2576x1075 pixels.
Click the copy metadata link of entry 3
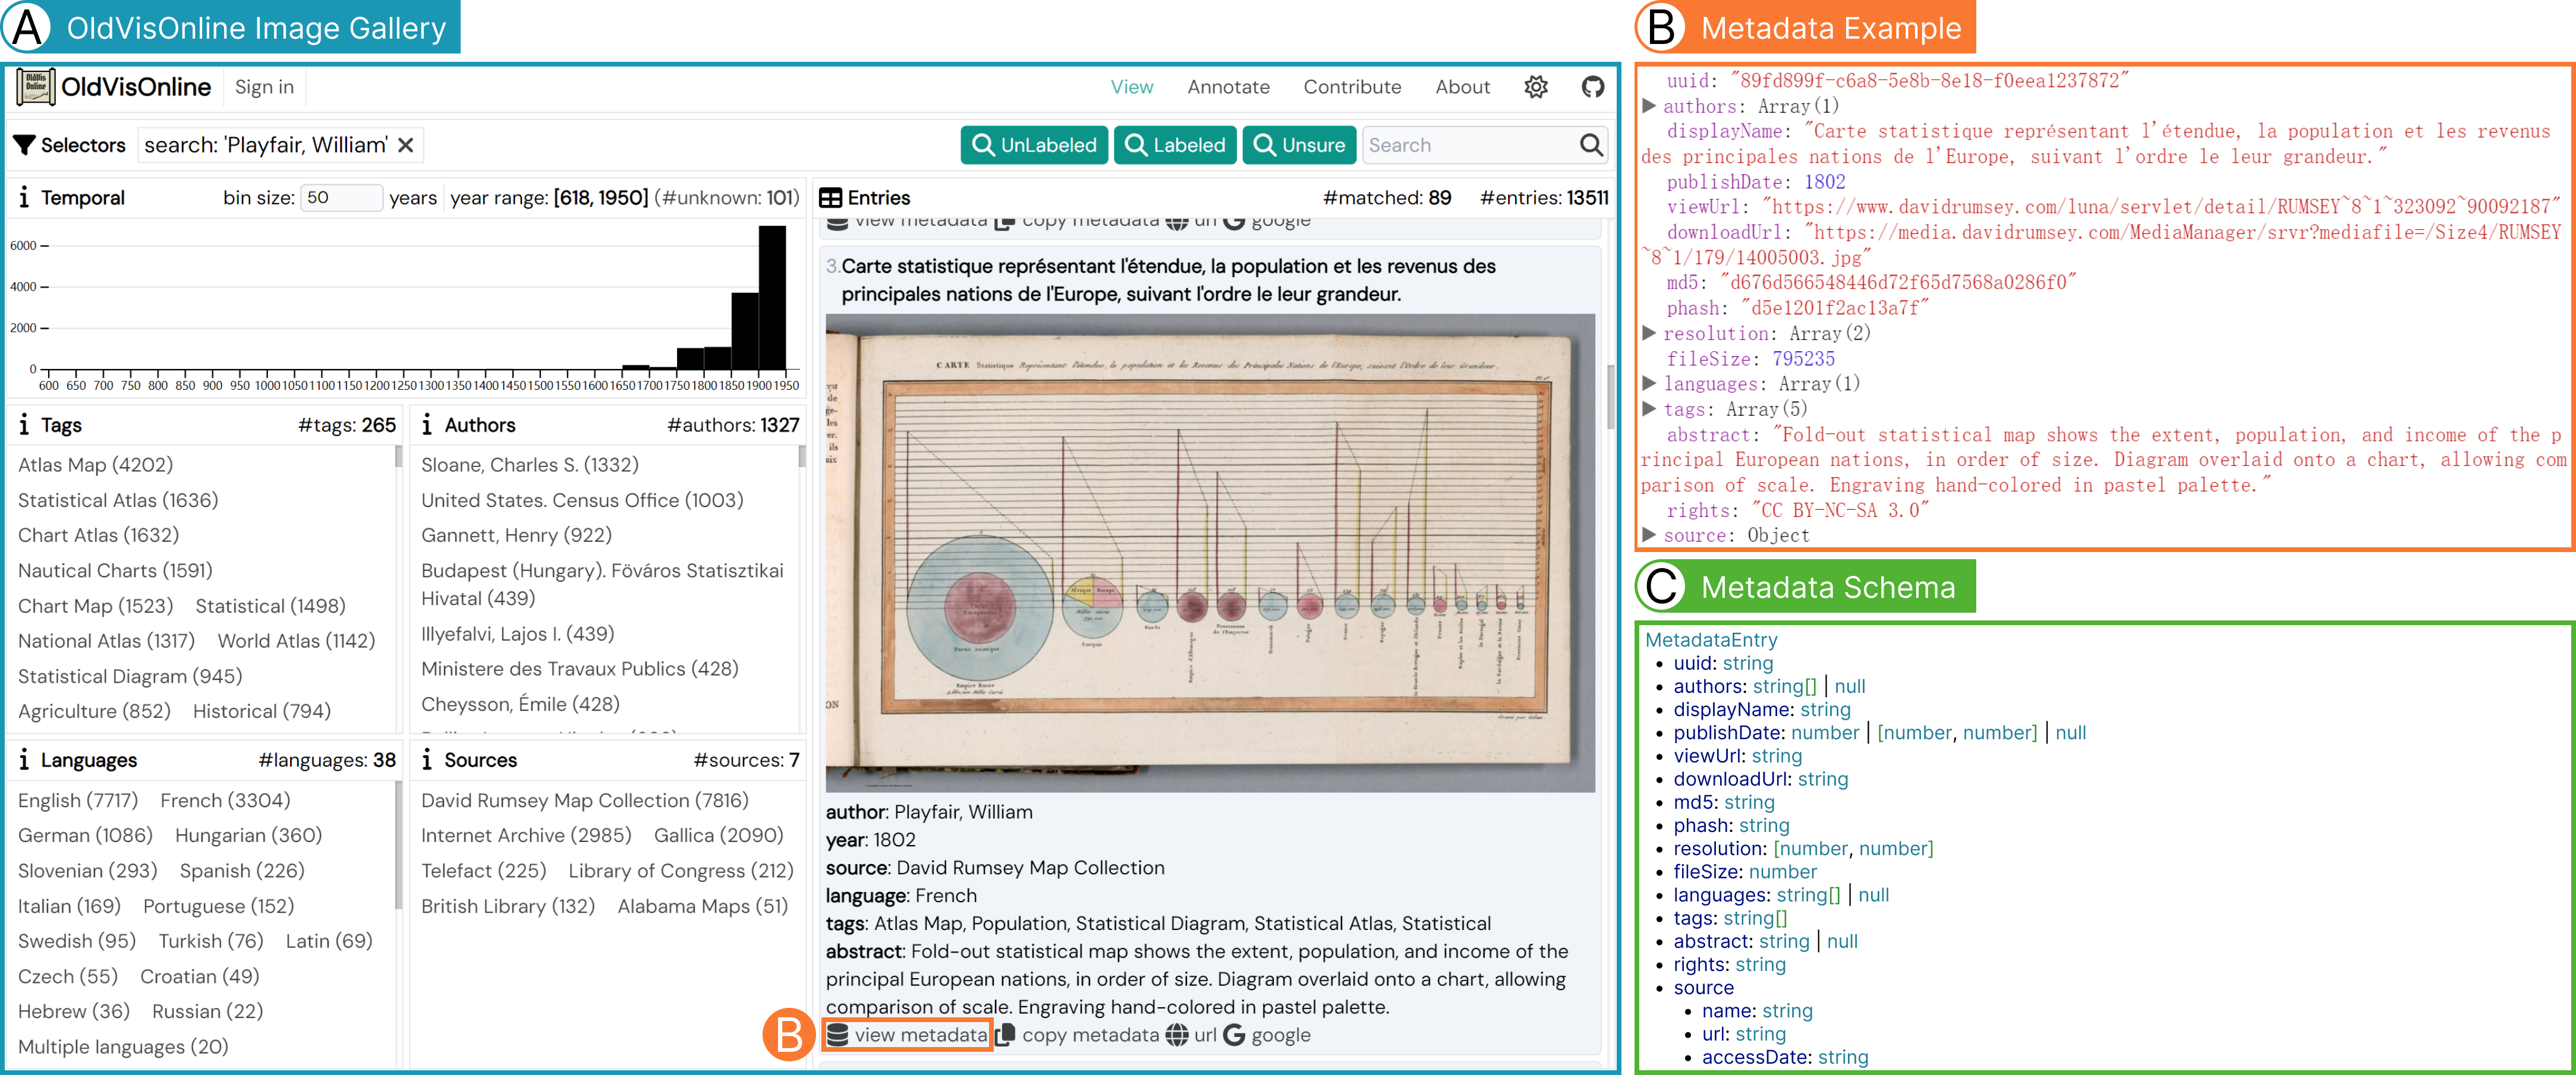point(1090,1034)
